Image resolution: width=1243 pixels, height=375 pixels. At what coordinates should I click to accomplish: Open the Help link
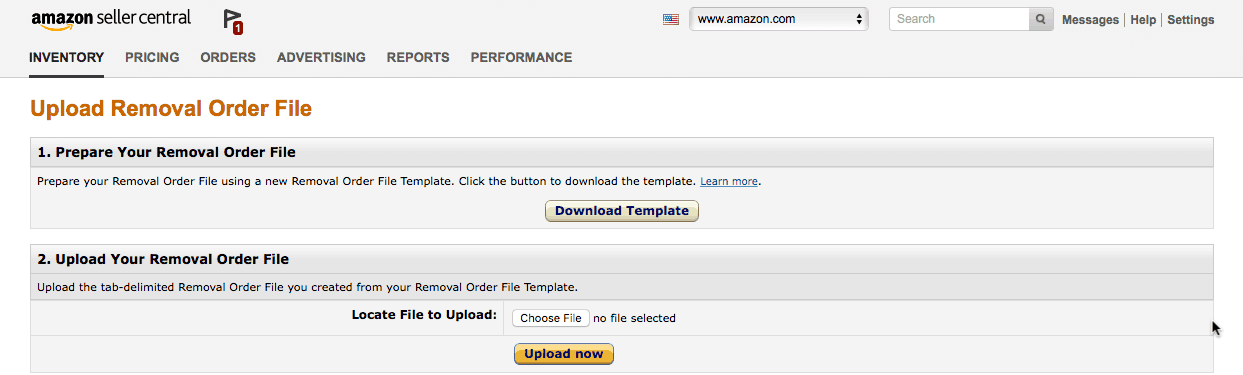click(x=1143, y=20)
